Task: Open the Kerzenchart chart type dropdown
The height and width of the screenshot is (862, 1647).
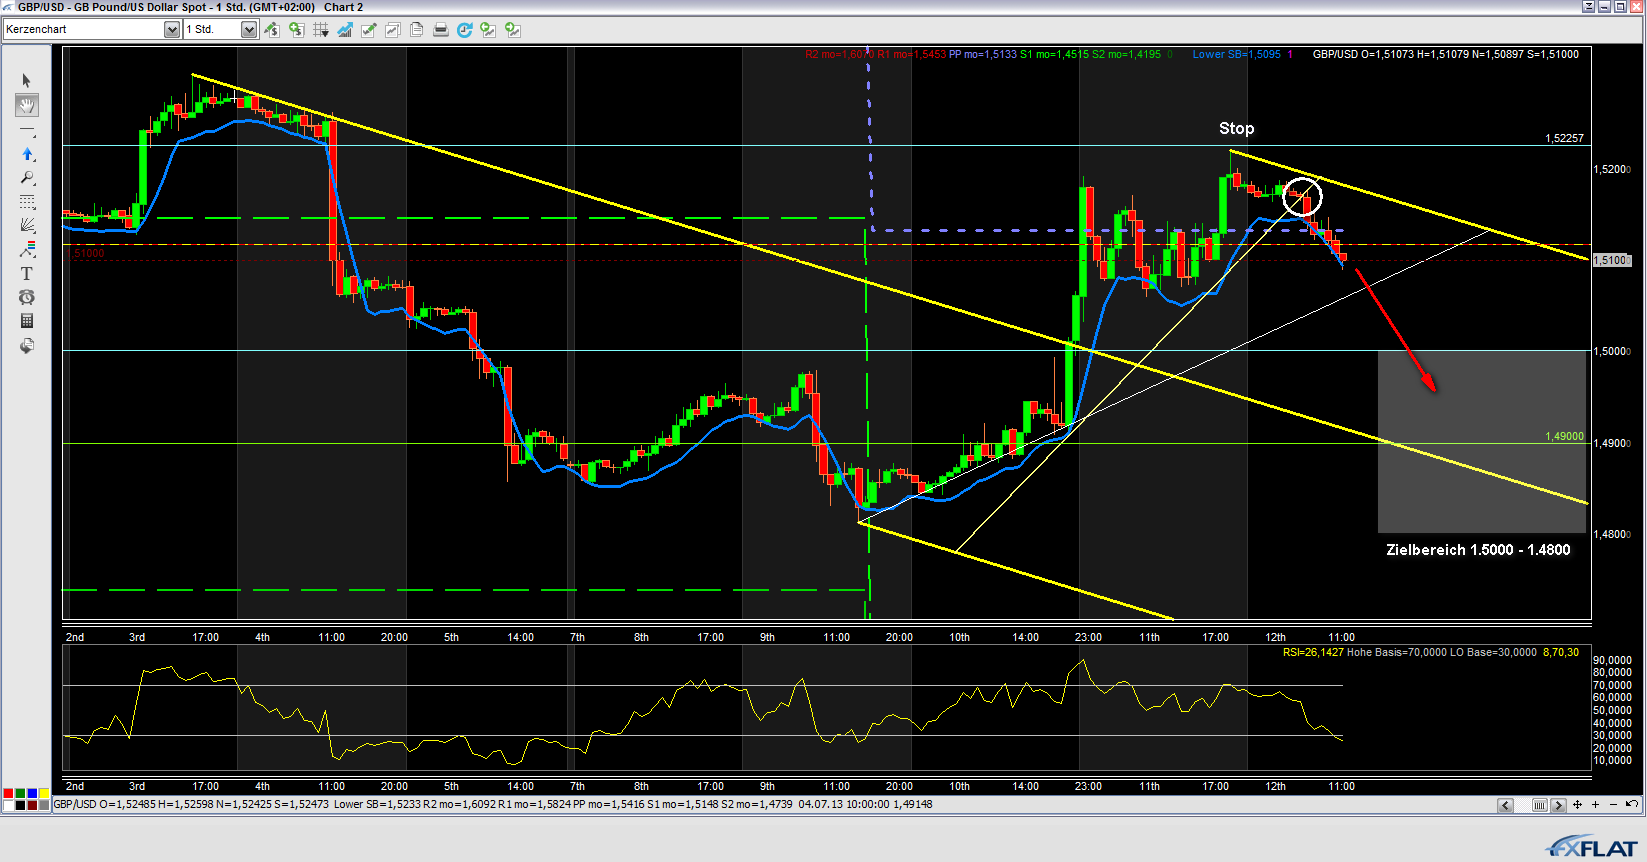Action: pos(171,30)
